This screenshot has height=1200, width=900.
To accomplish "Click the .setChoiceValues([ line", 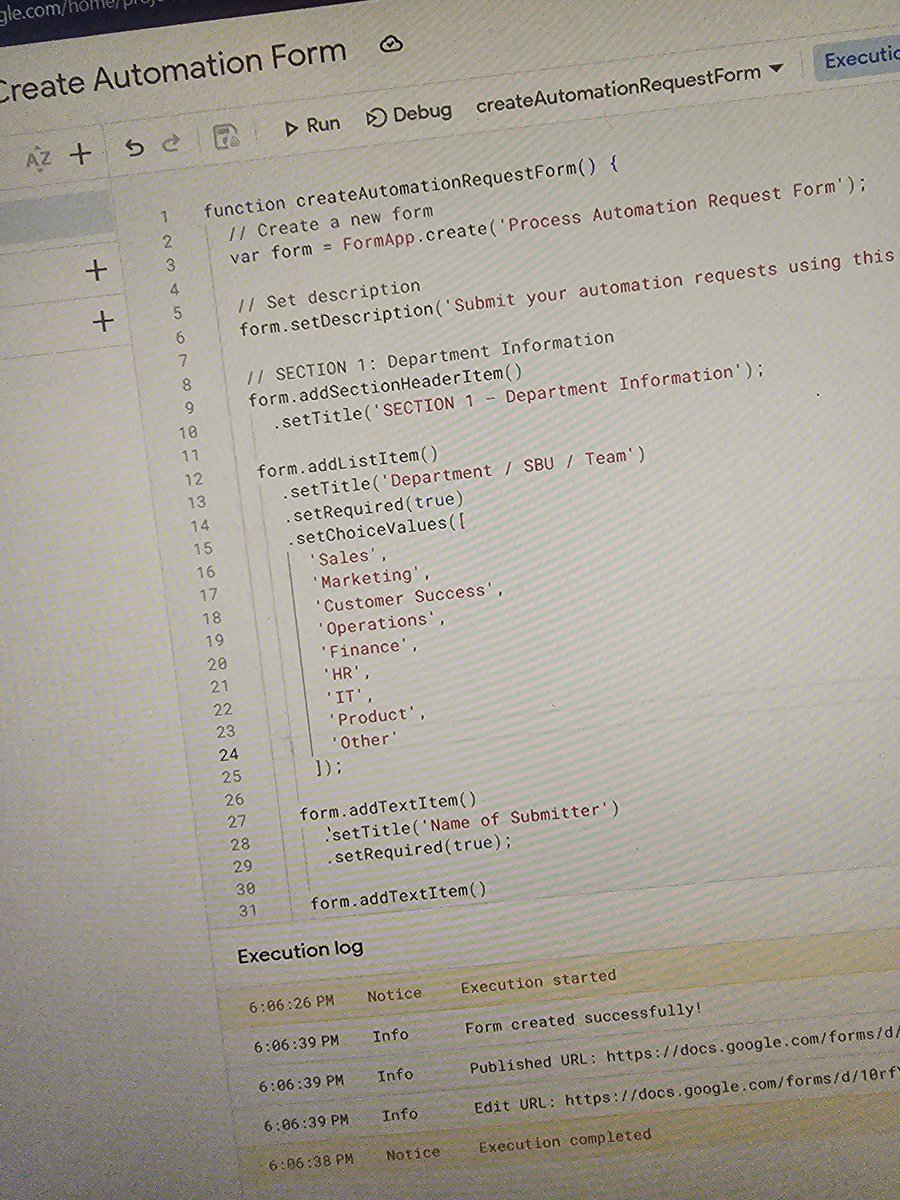I will 380,531.
